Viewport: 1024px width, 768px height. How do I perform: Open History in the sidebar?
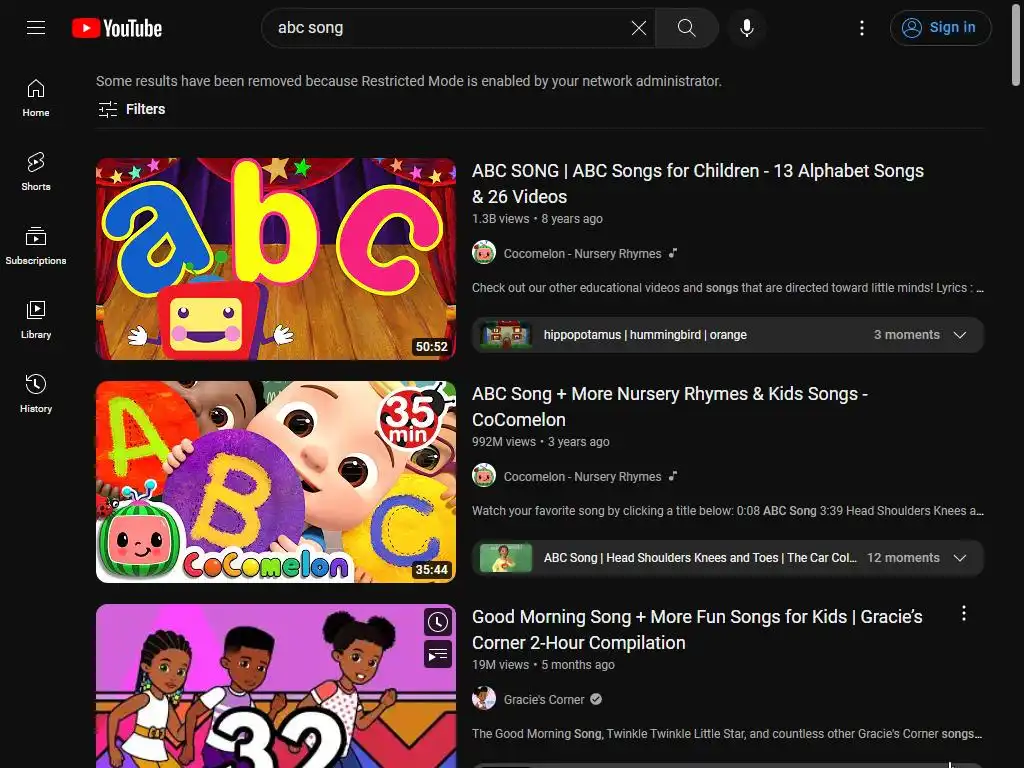(x=36, y=393)
